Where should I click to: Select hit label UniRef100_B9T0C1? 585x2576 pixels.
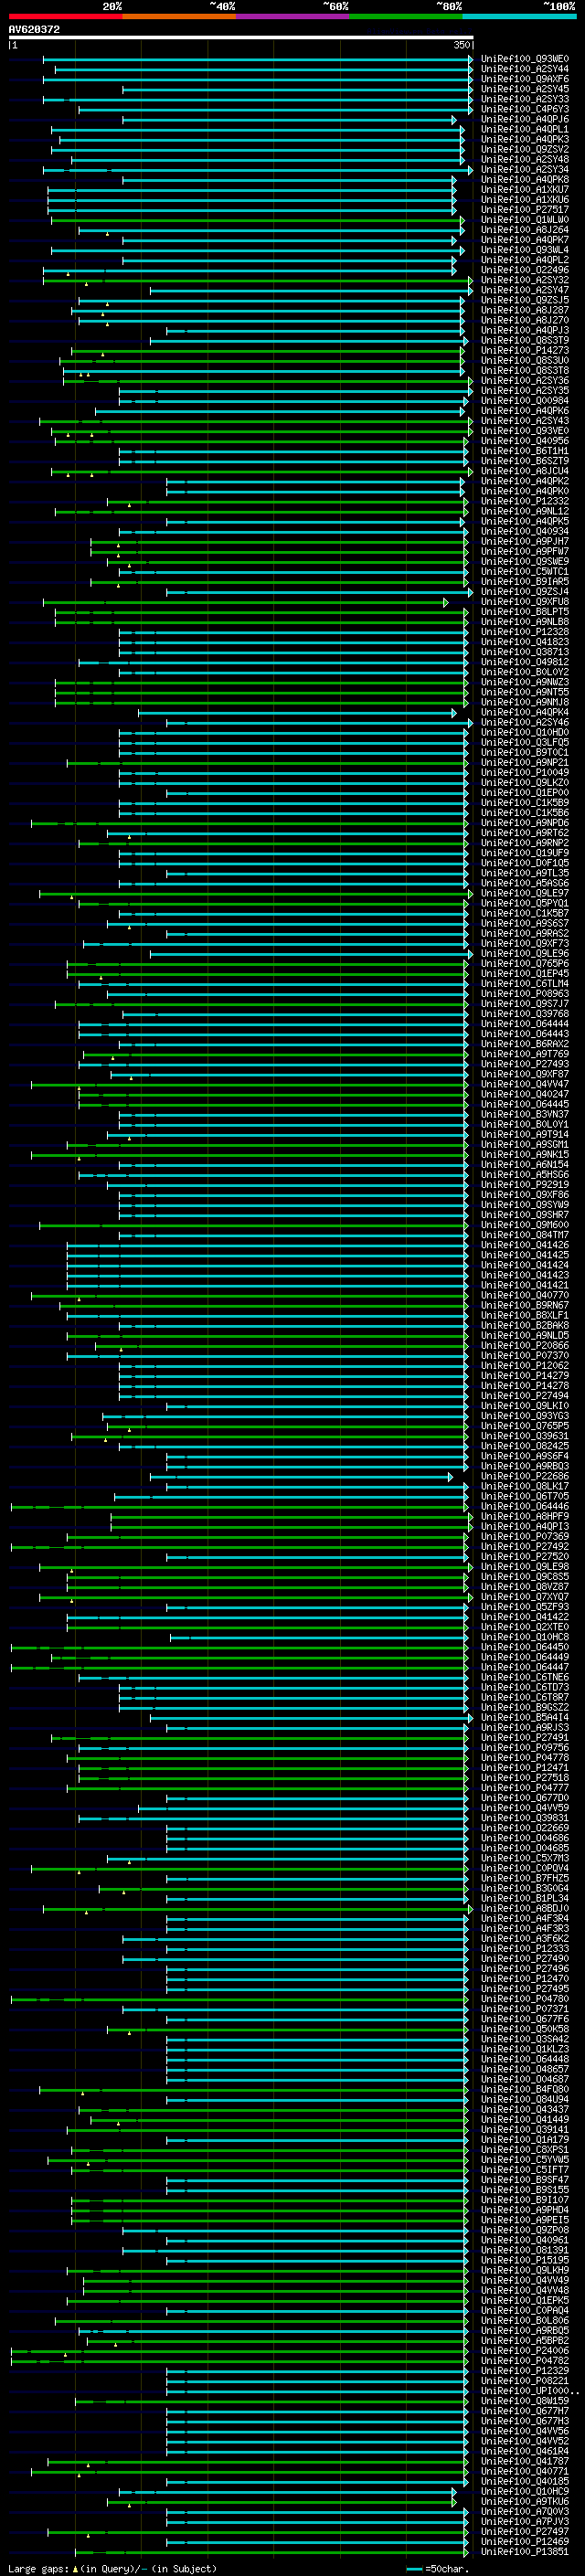pos(525,753)
